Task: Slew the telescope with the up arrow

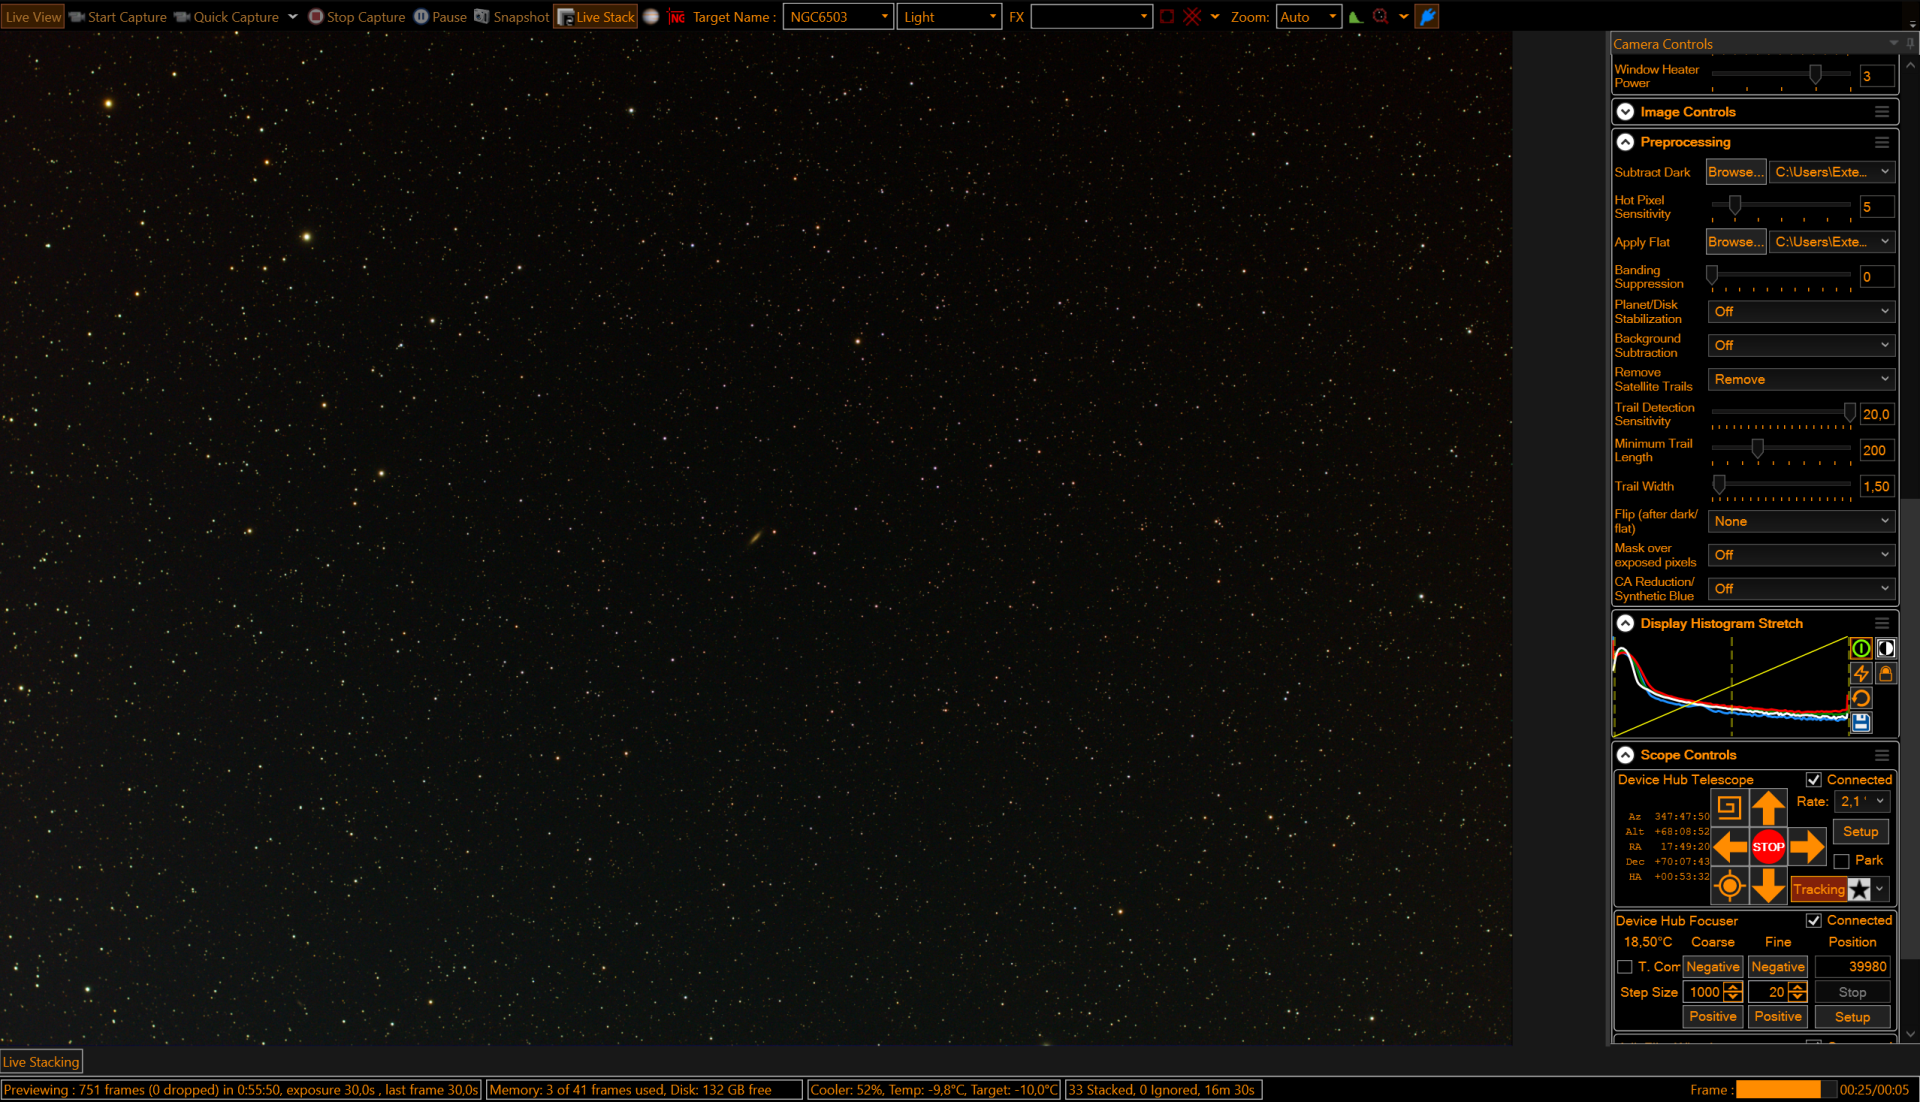Action: point(1768,807)
